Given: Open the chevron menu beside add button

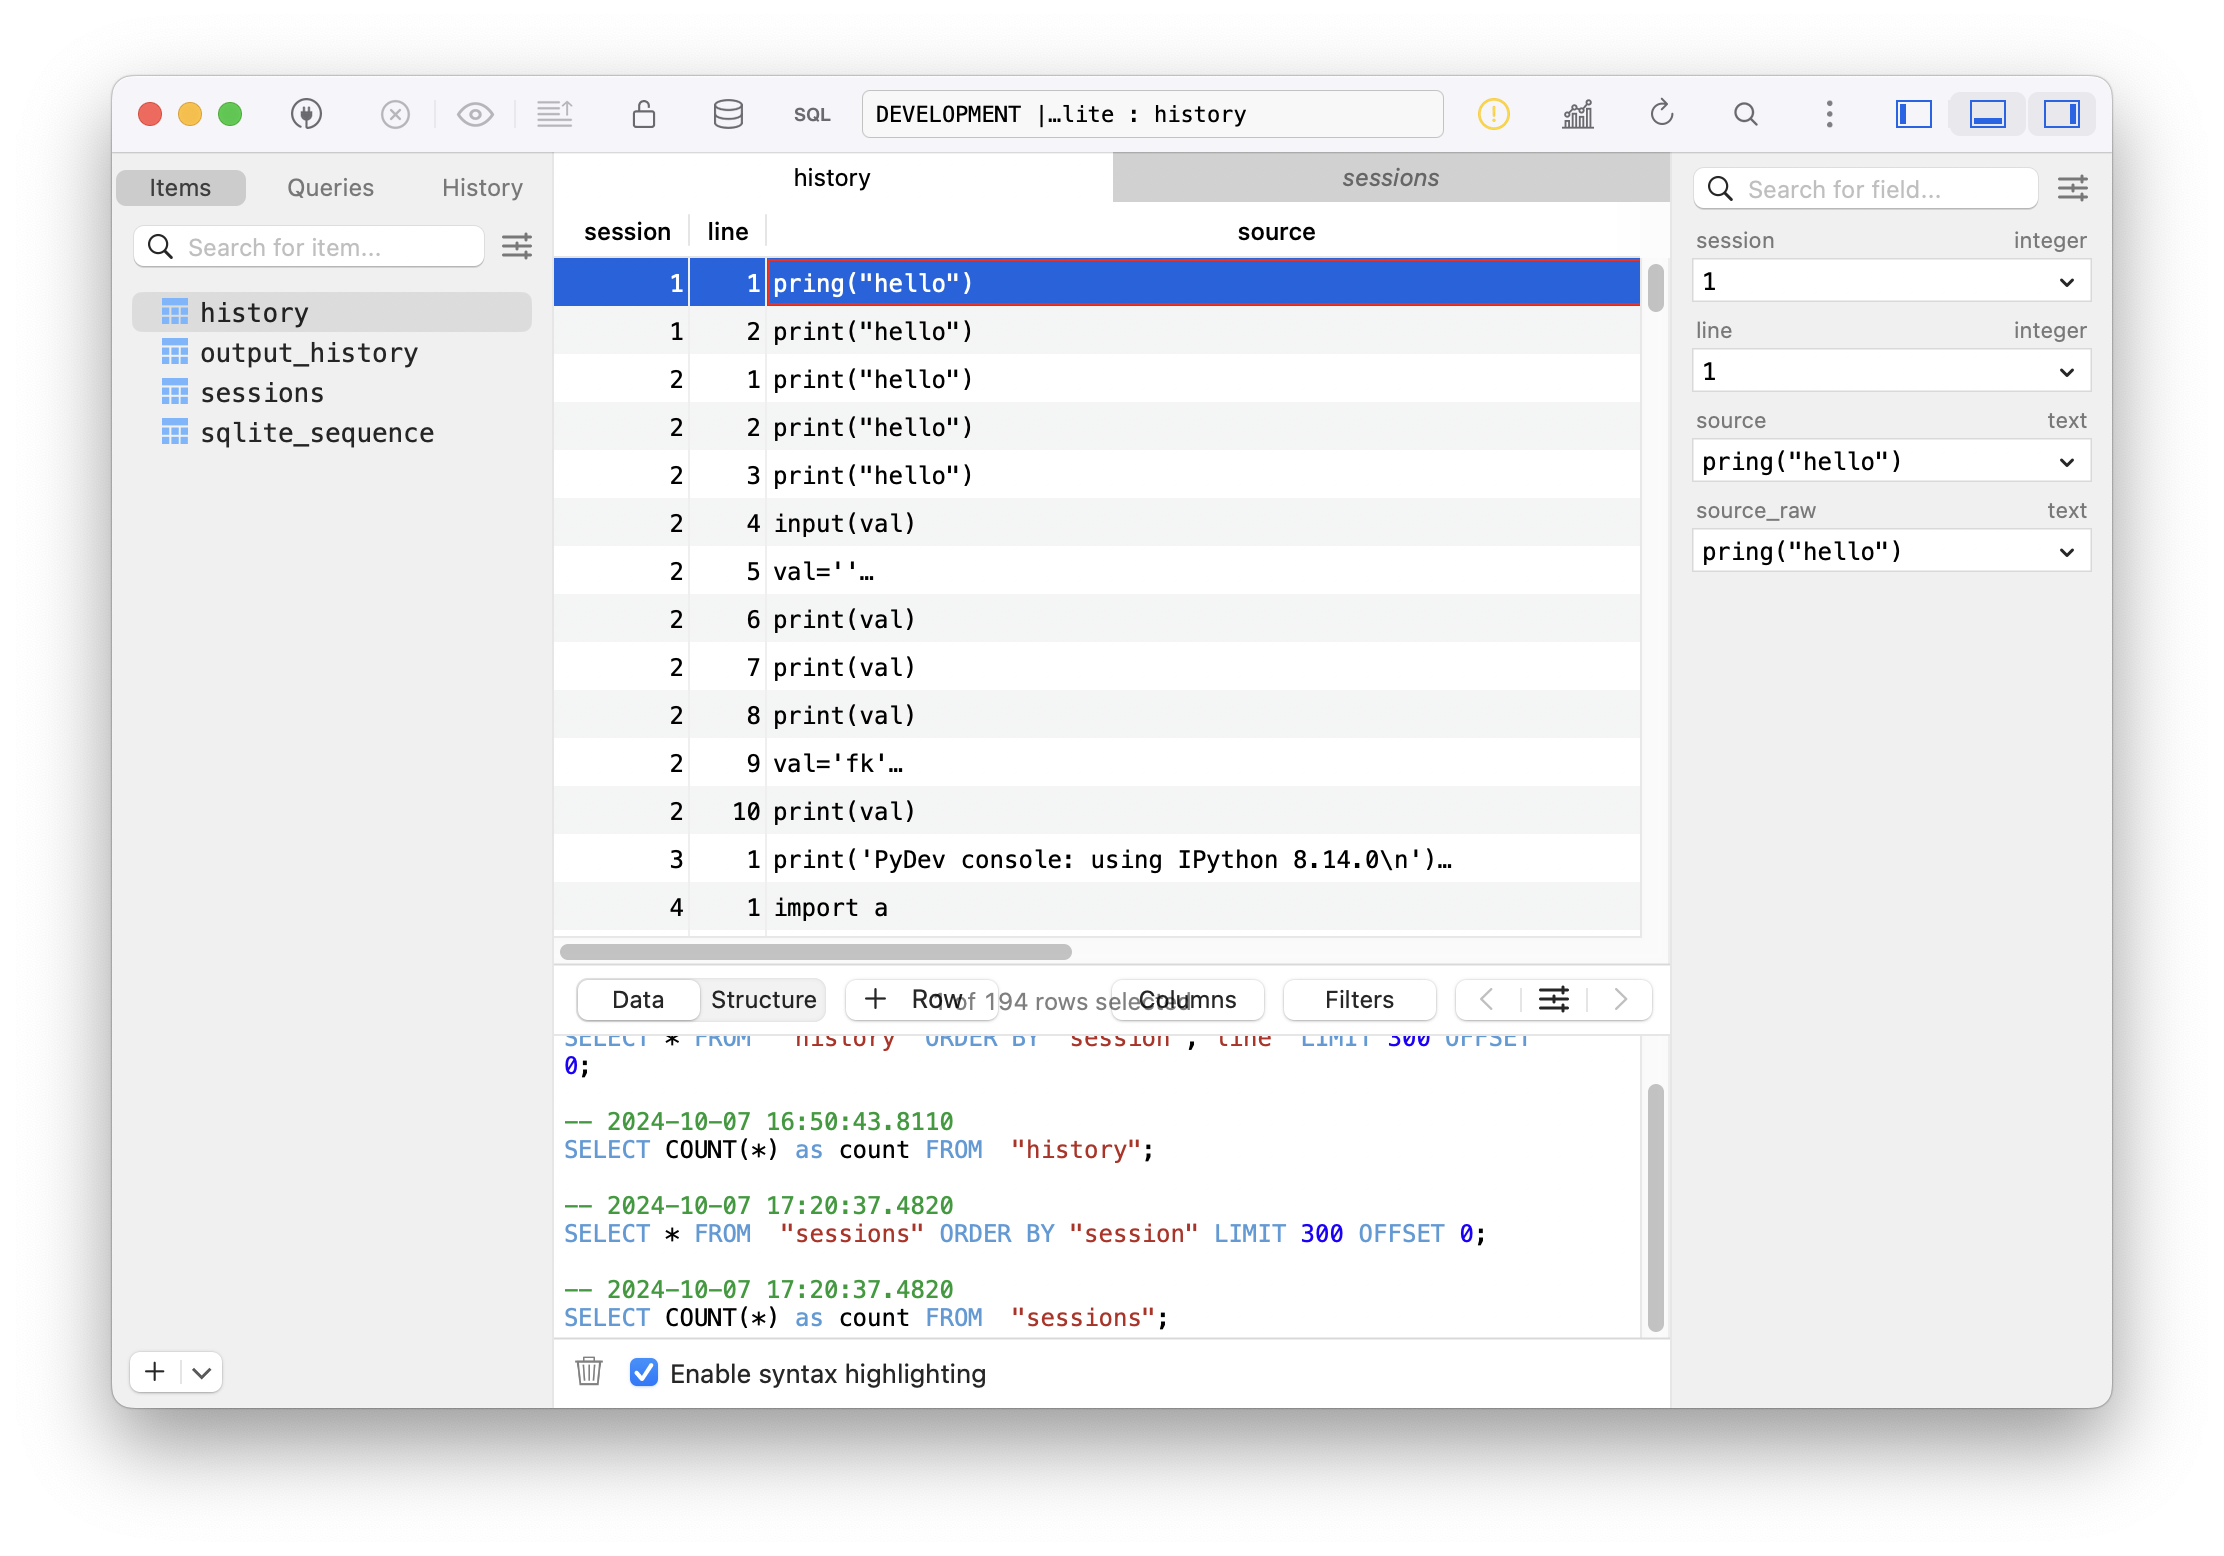Looking at the screenshot, I should point(202,1372).
